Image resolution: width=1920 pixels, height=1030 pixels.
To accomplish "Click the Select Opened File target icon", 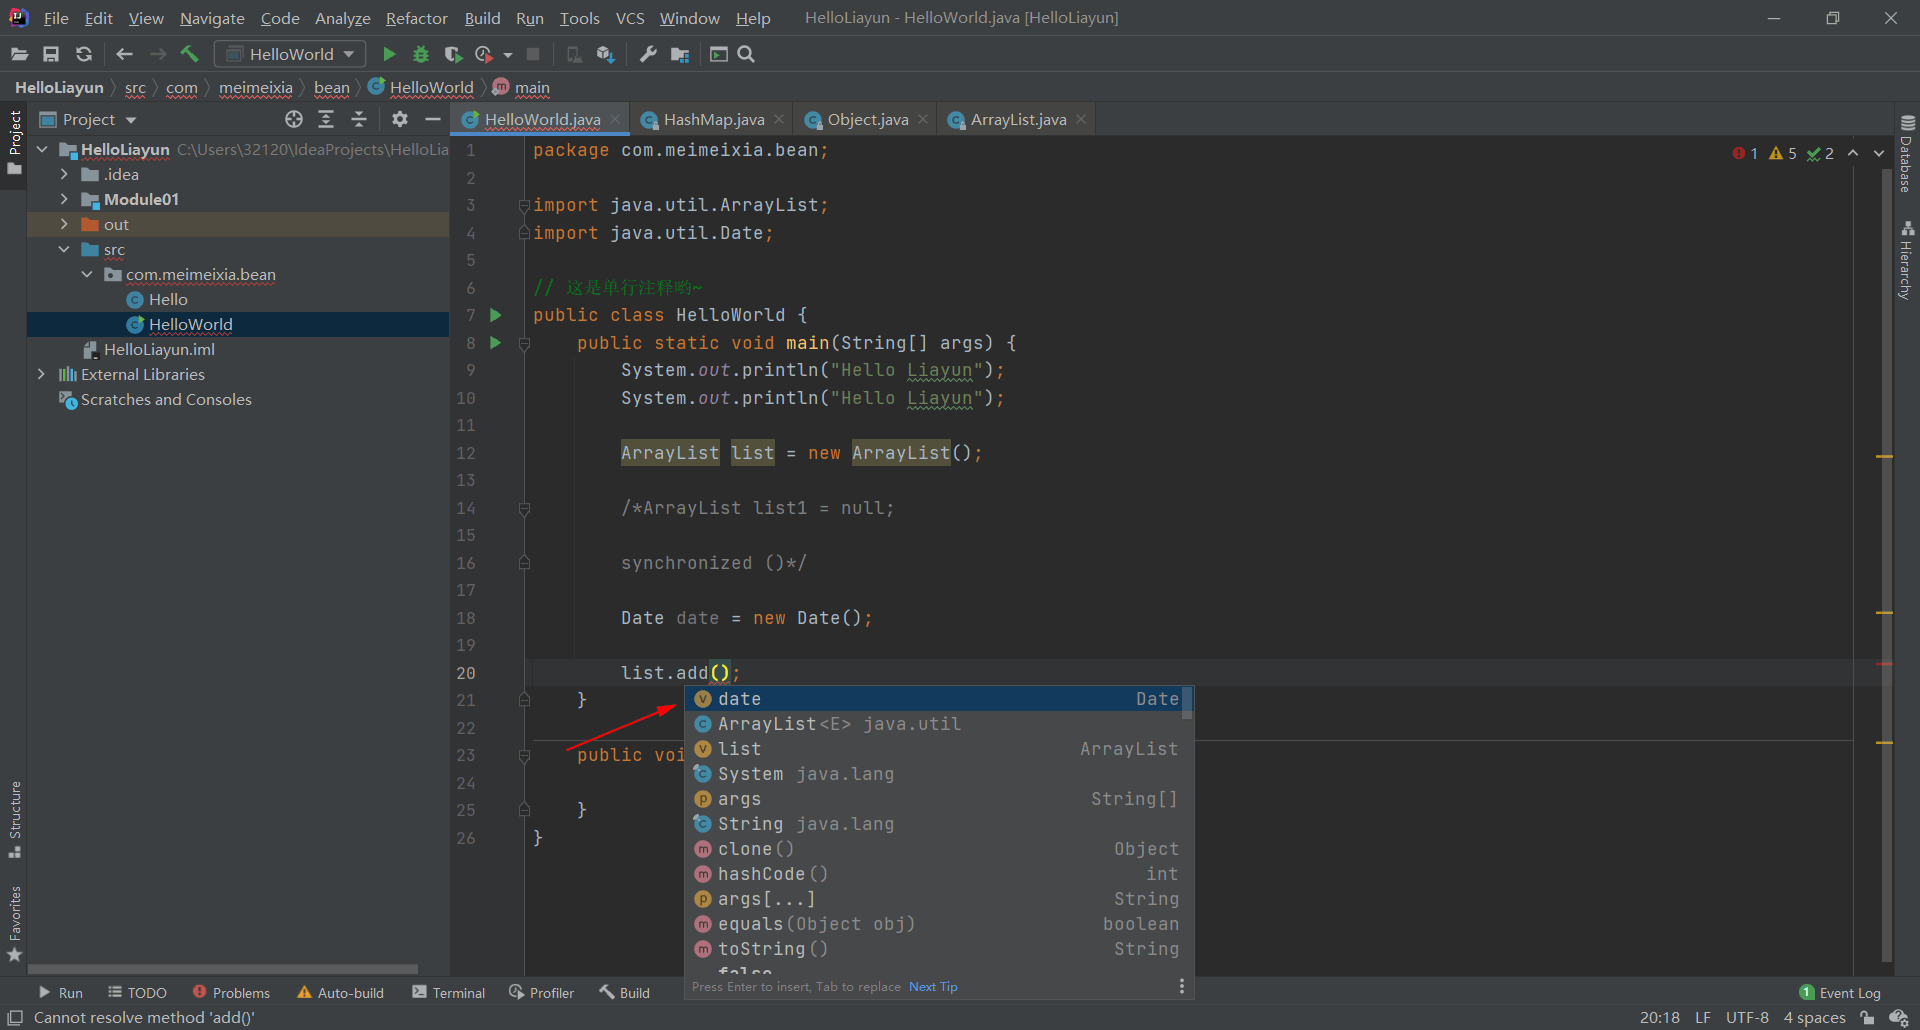I will tap(293, 119).
